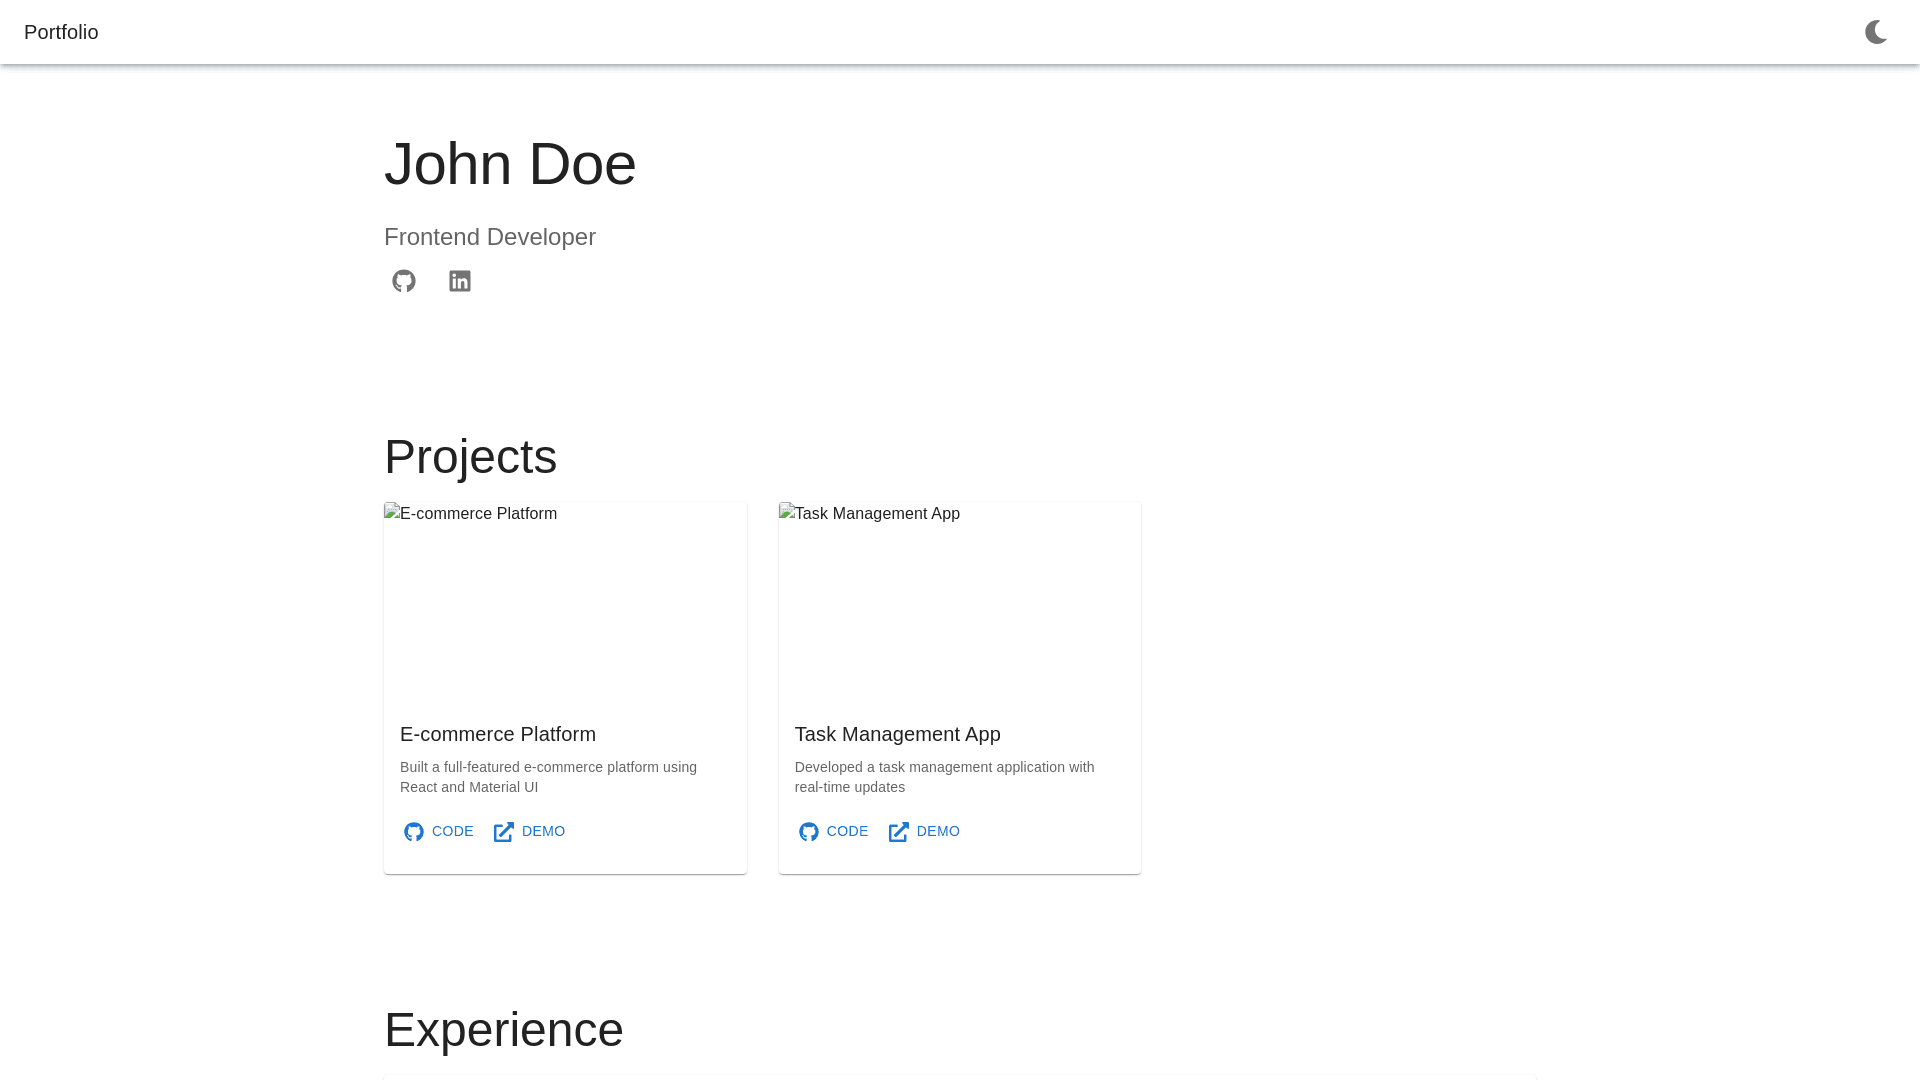Click GitHub icon on E-commerce Platform card
1920x1080 pixels.
(x=414, y=832)
